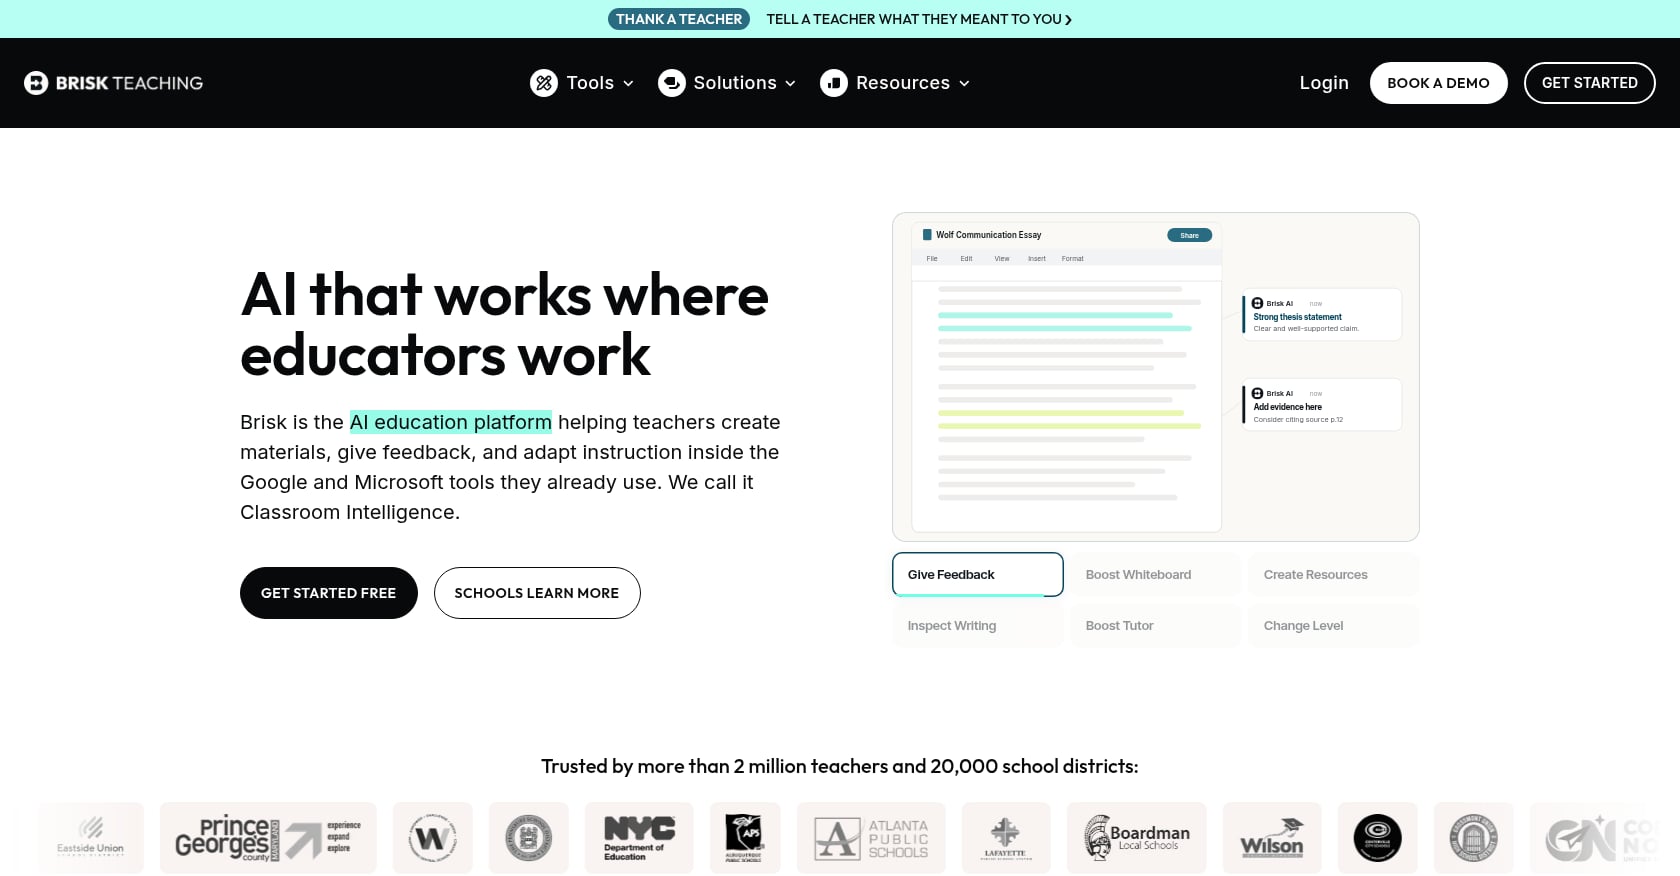Click the Book a Demo button
The width and height of the screenshot is (1680, 876).
point(1438,83)
